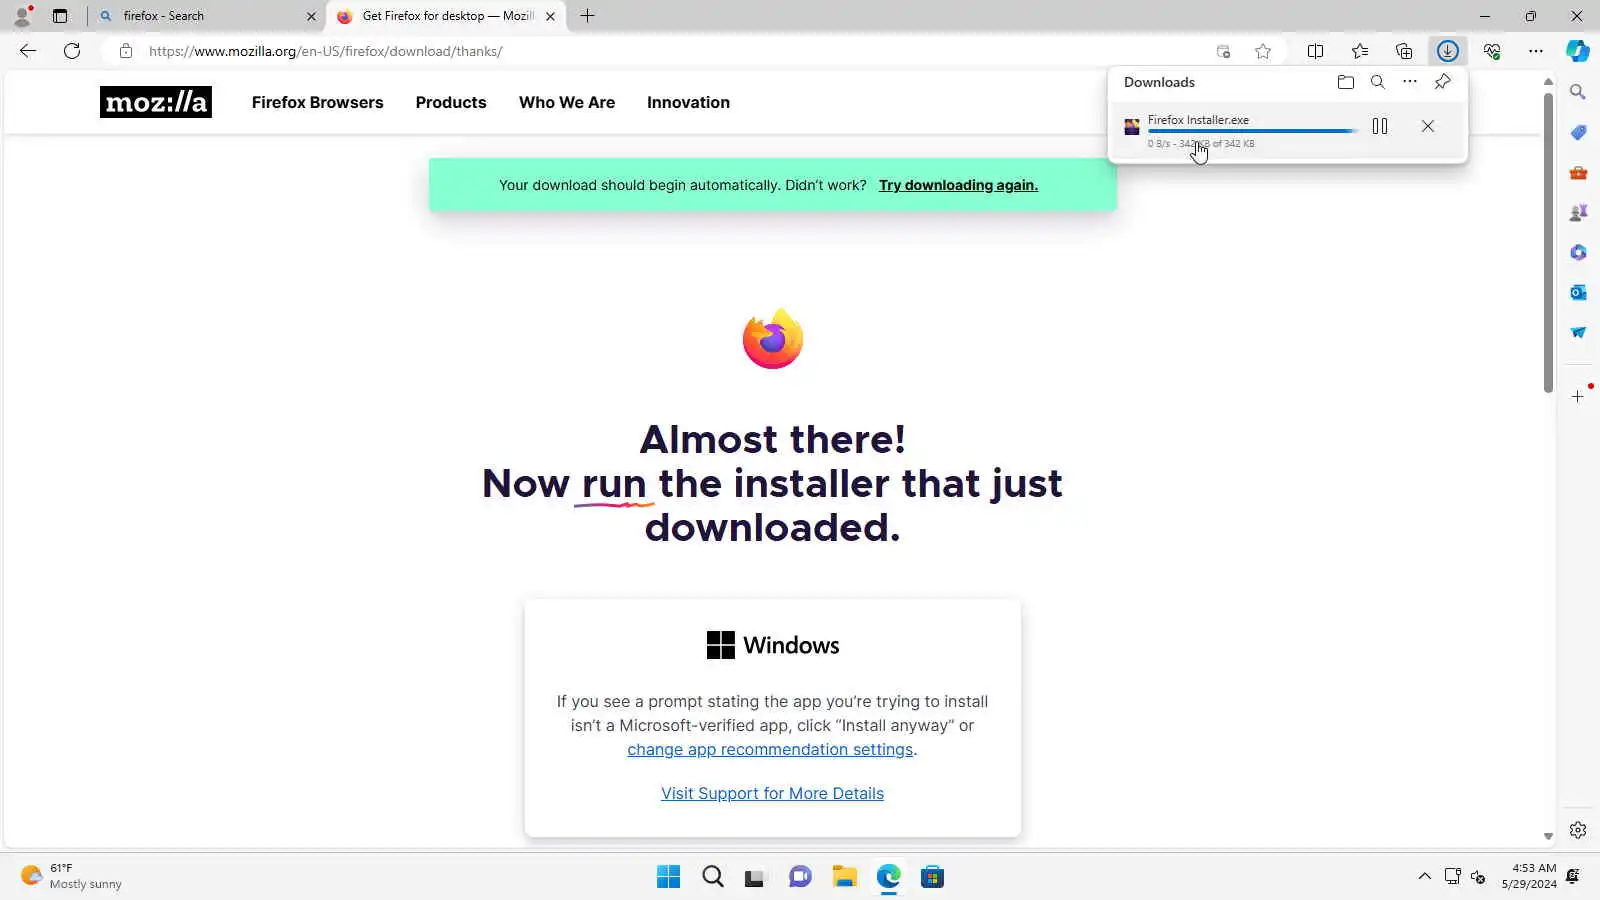Click the page vertical scrollbar
The image size is (1600, 900).
[x=1548, y=242]
